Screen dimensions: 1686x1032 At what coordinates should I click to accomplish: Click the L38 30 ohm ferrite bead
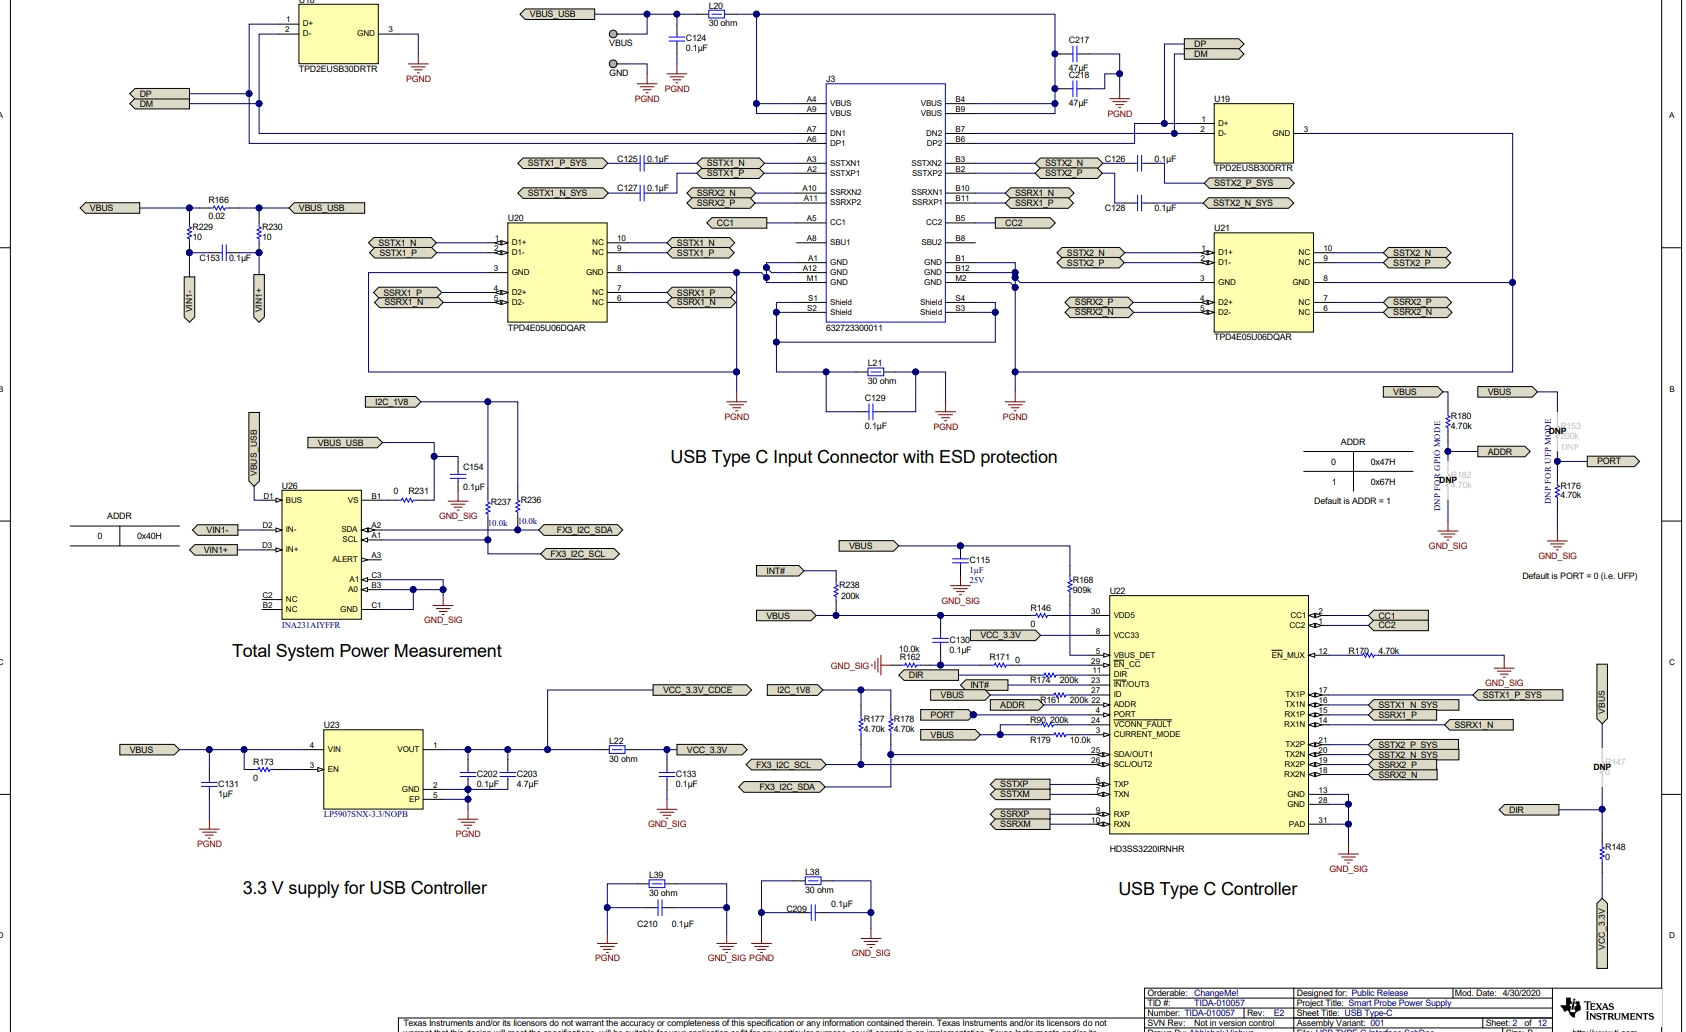812,882
